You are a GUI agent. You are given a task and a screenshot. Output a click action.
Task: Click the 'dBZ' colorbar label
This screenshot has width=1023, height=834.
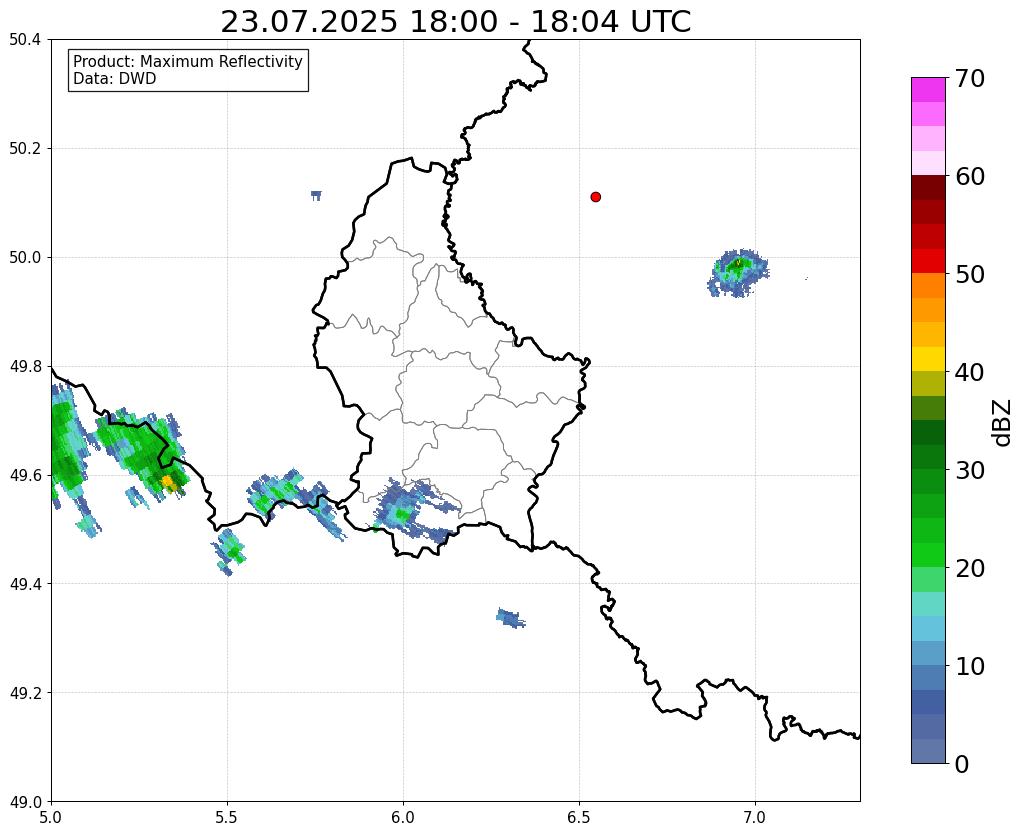pyautogui.click(x=1003, y=422)
